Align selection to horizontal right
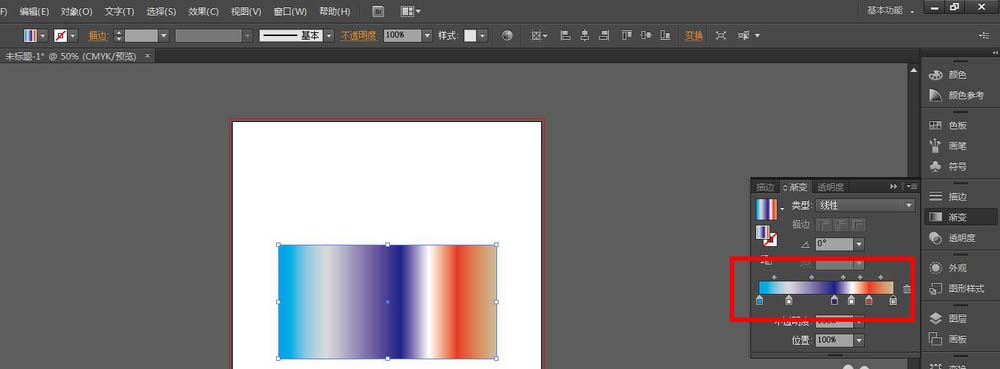Image resolution: width=1000 pixels, height=369 pixels. tap(603, 36)
